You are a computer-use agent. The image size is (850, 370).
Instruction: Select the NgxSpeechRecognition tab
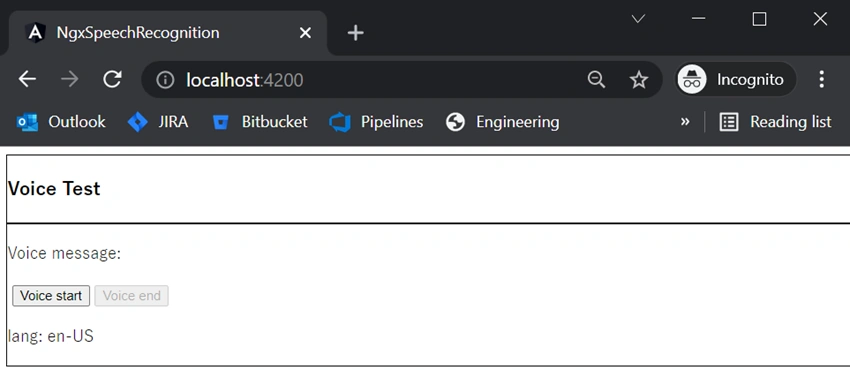pyautogui.click(x=167, y=33)
